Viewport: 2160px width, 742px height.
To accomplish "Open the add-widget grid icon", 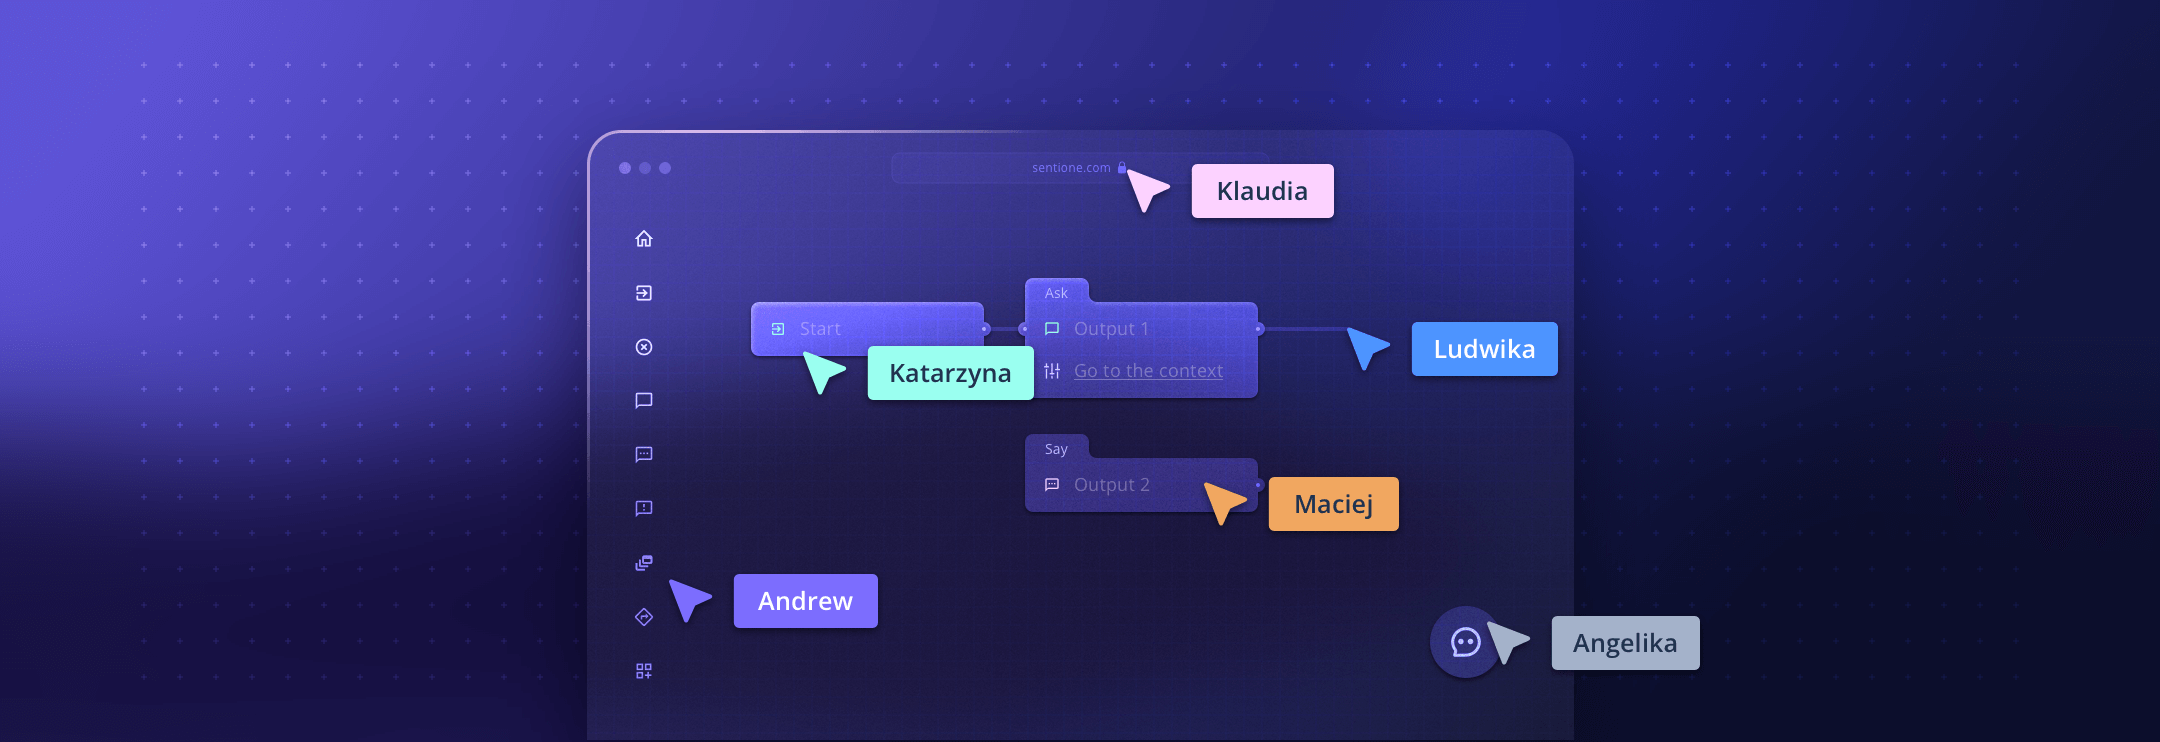I will click(x=644, y=671).
